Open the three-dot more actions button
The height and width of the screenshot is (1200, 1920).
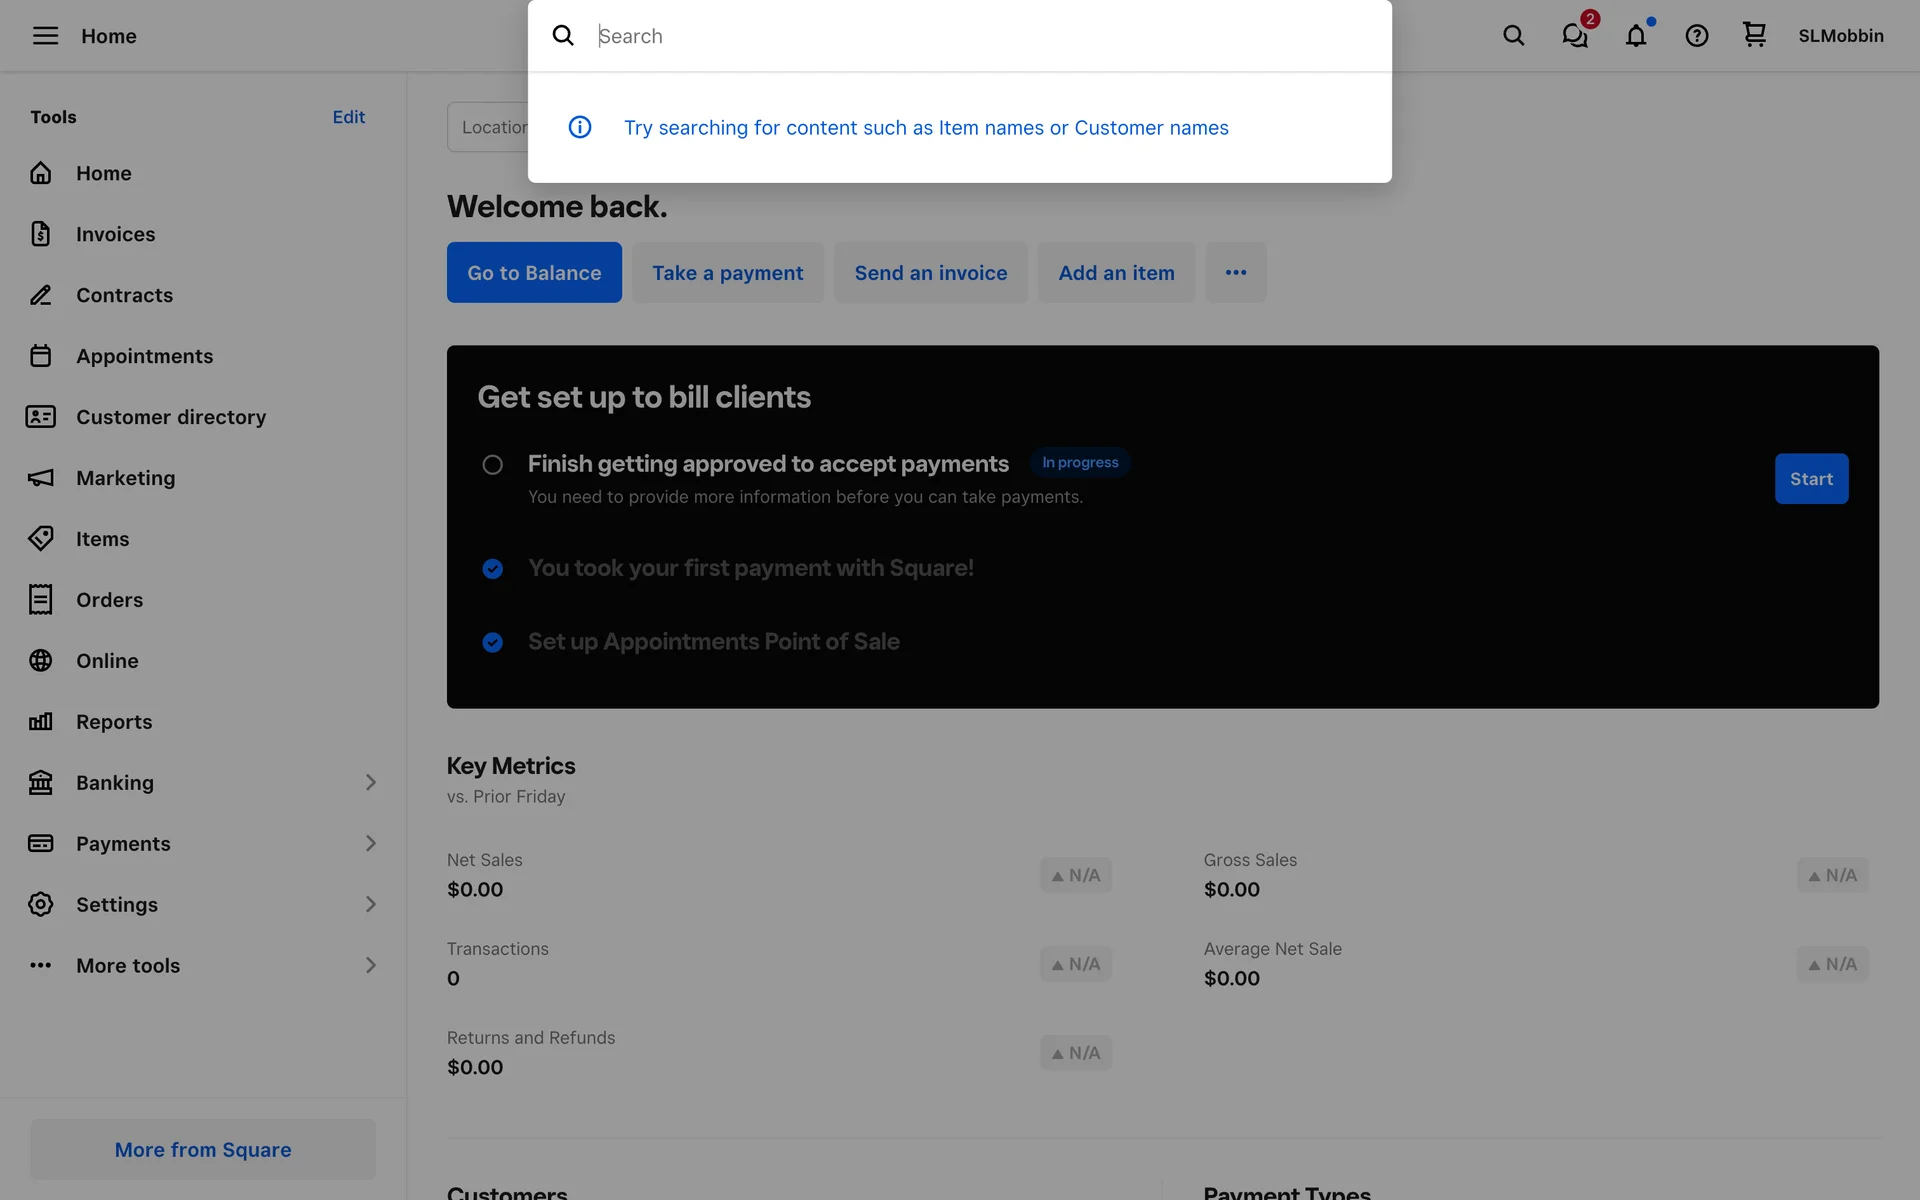click(x=1236, y=273)
